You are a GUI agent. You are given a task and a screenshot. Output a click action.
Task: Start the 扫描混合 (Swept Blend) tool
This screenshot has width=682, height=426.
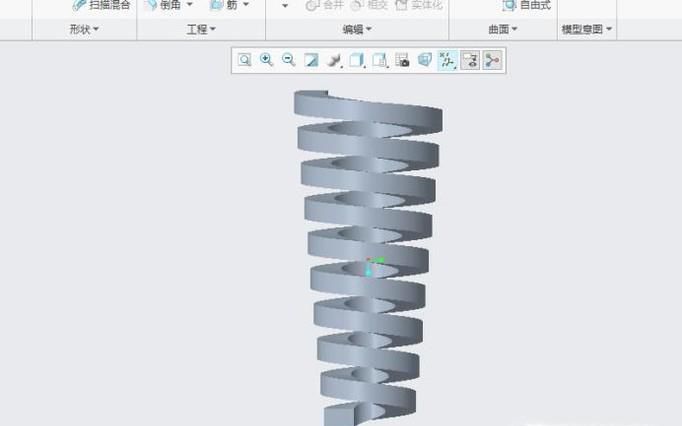(x=101, y=5)
